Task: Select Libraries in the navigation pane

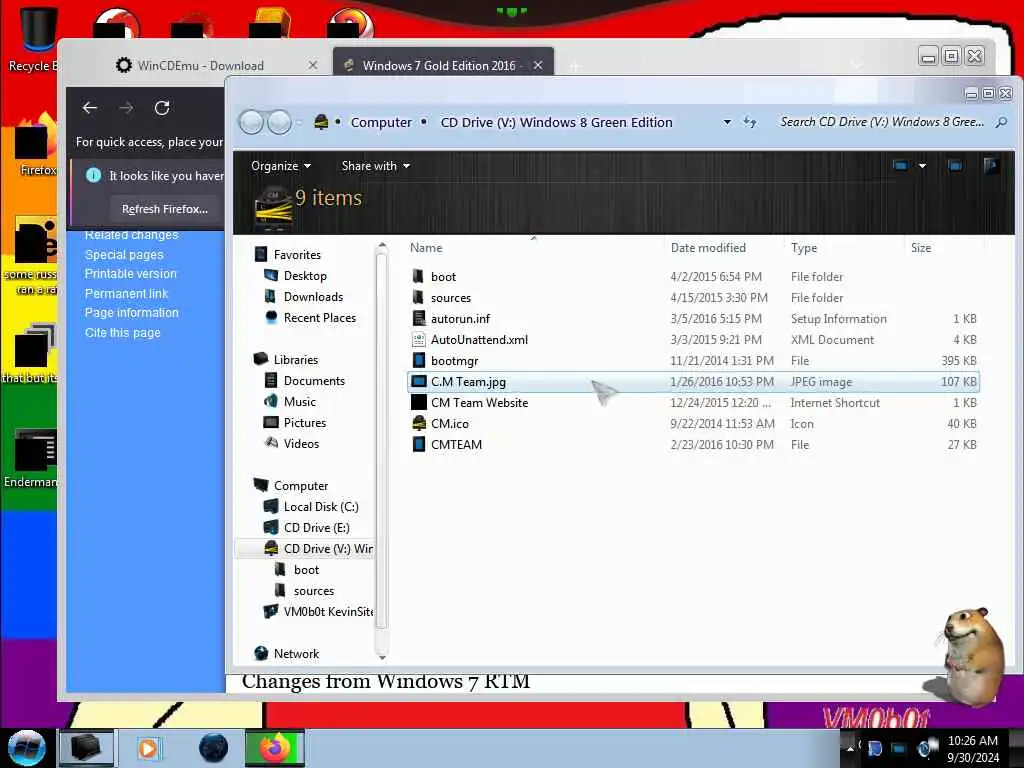Action: click(x=296, y=360)
